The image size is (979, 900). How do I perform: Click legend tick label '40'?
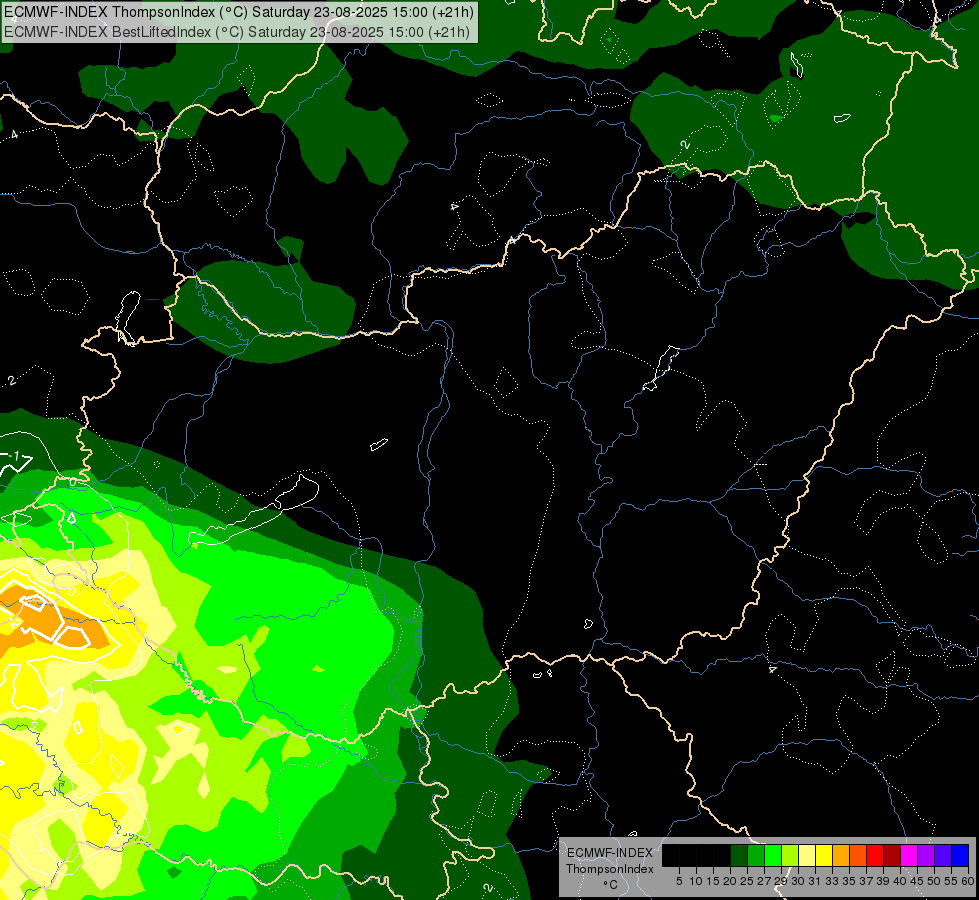tap(900, 881)
